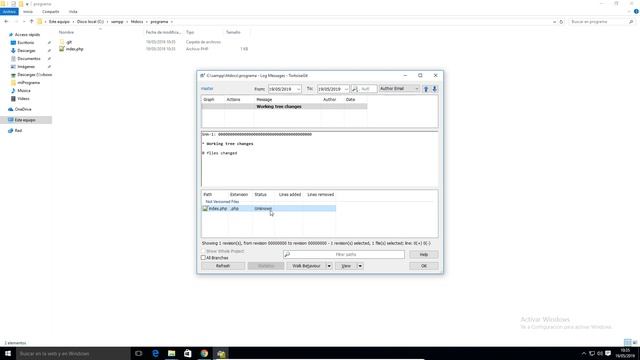Open the View button dropdown arrow

click(x=360, y=266)
